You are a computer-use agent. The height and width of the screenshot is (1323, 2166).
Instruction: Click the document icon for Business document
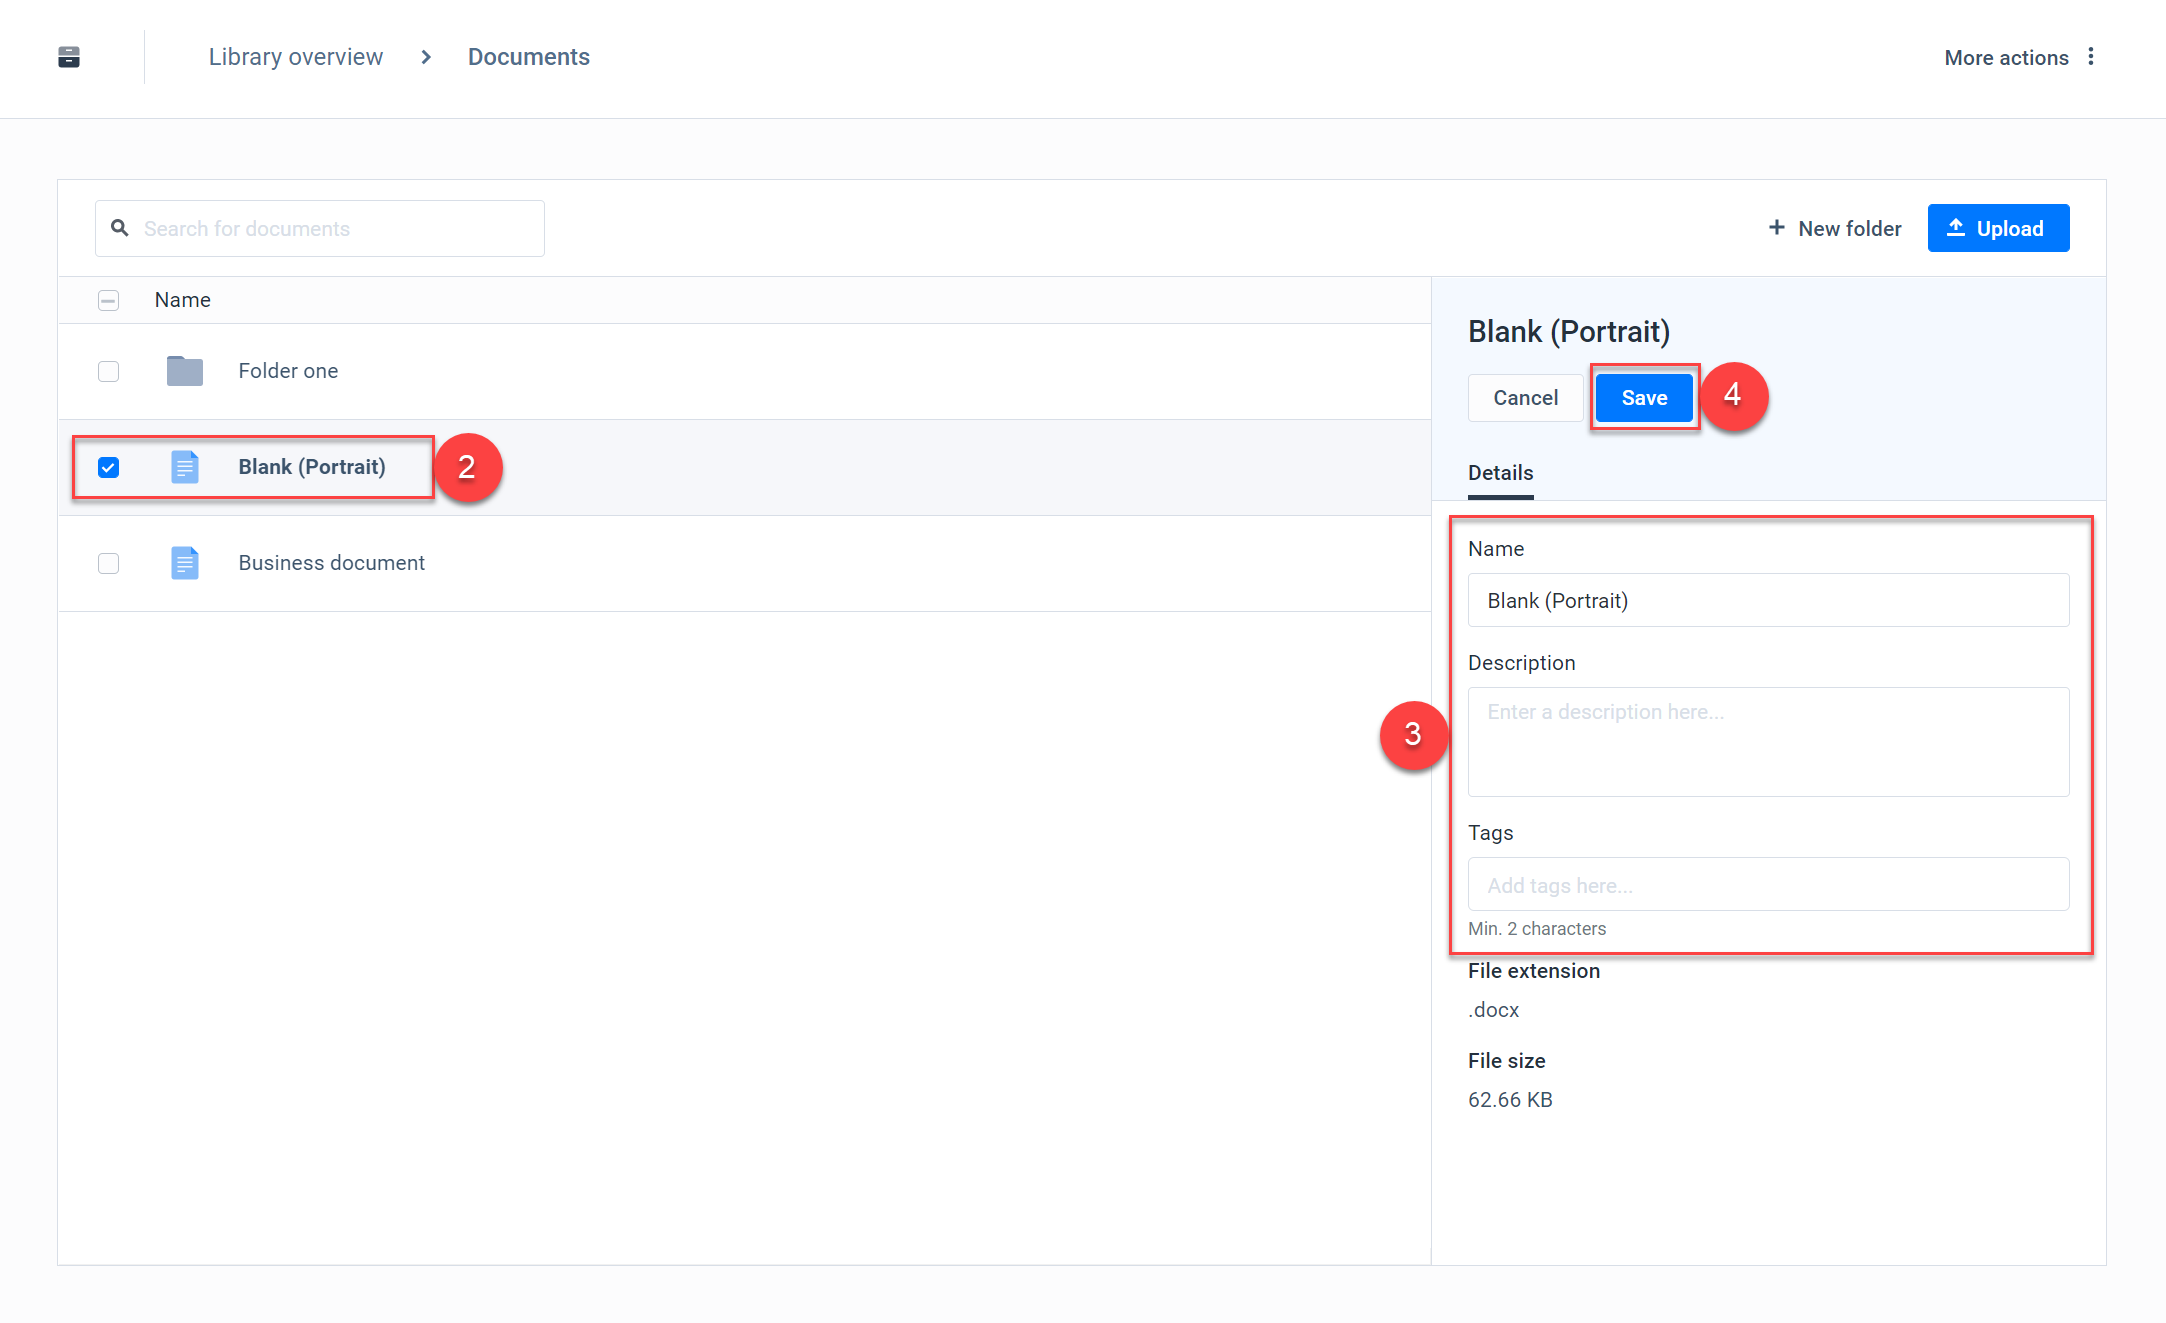(x=184, y=562)
